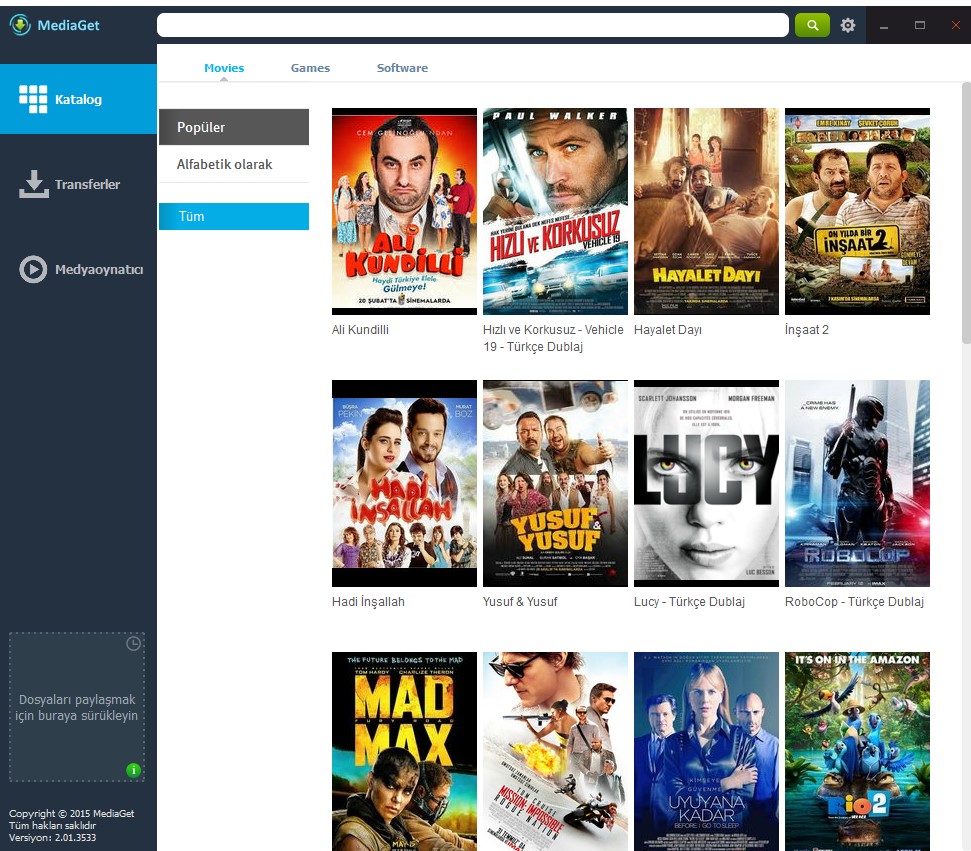Click the Katalog grid icon
971x851 pixels.
pos(33,99)
